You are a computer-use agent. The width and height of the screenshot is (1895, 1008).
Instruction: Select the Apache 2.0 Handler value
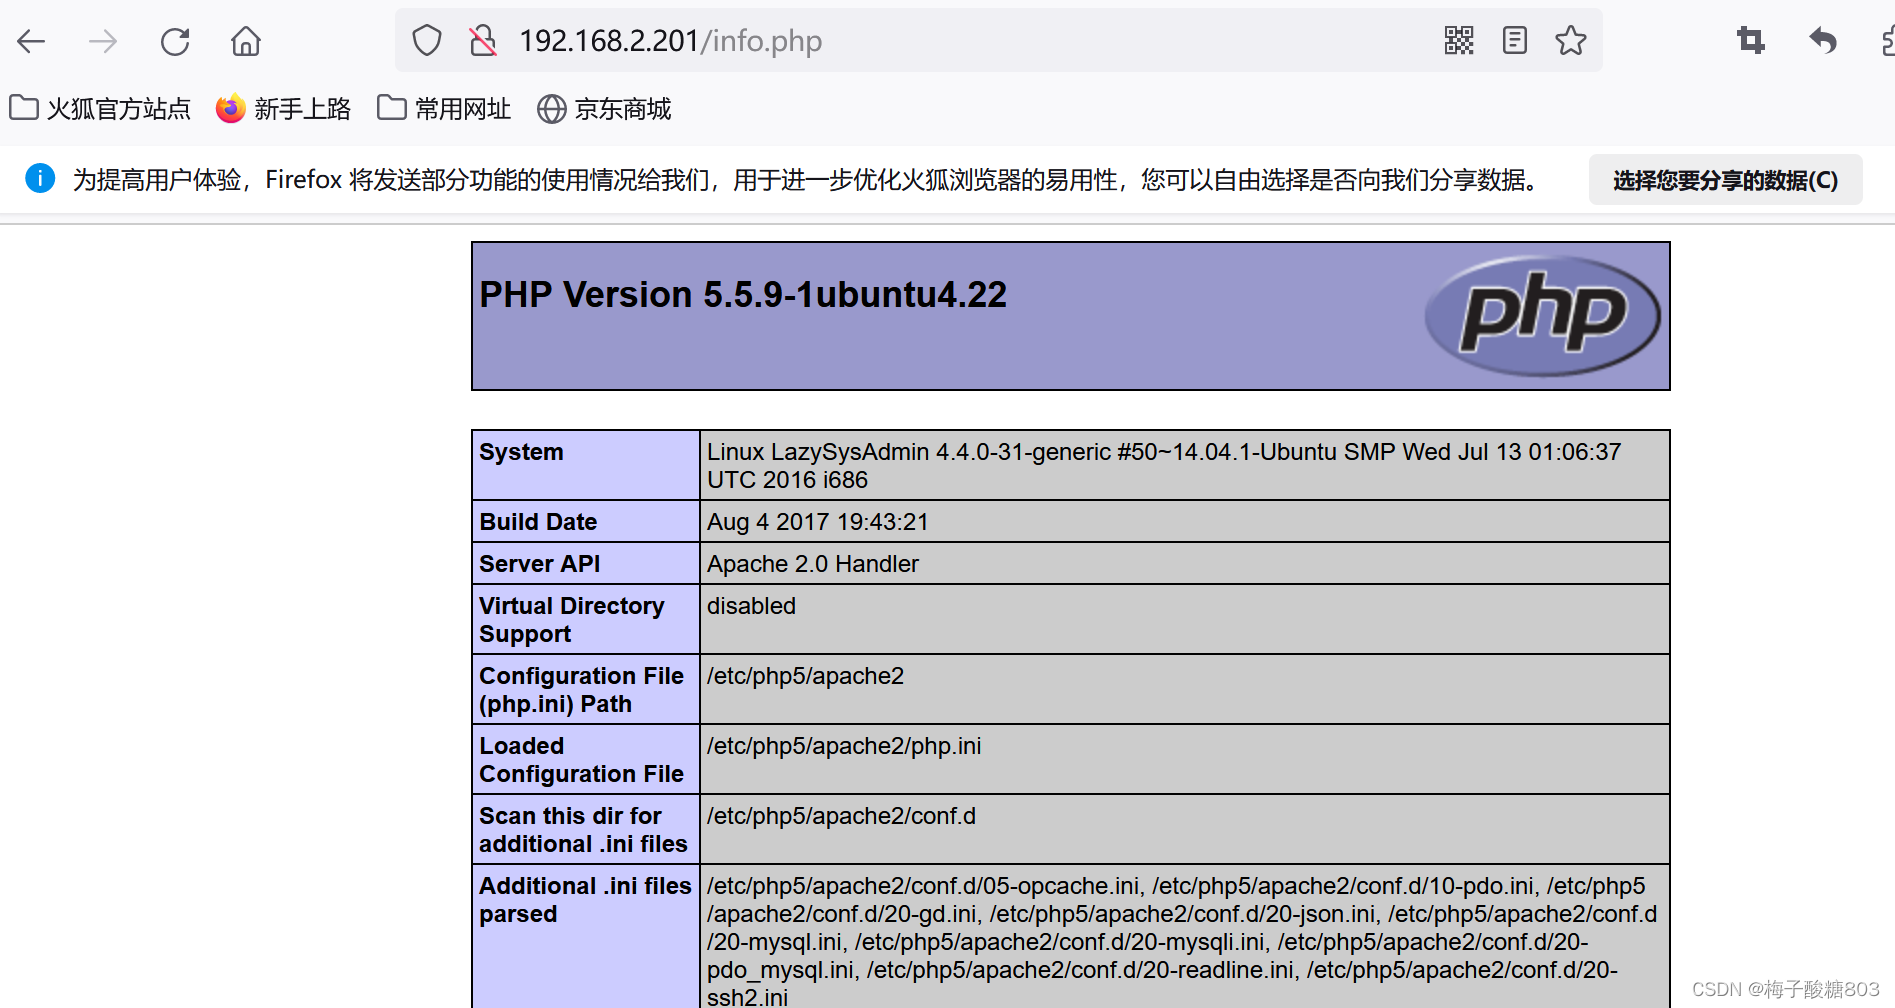(812, 564)
